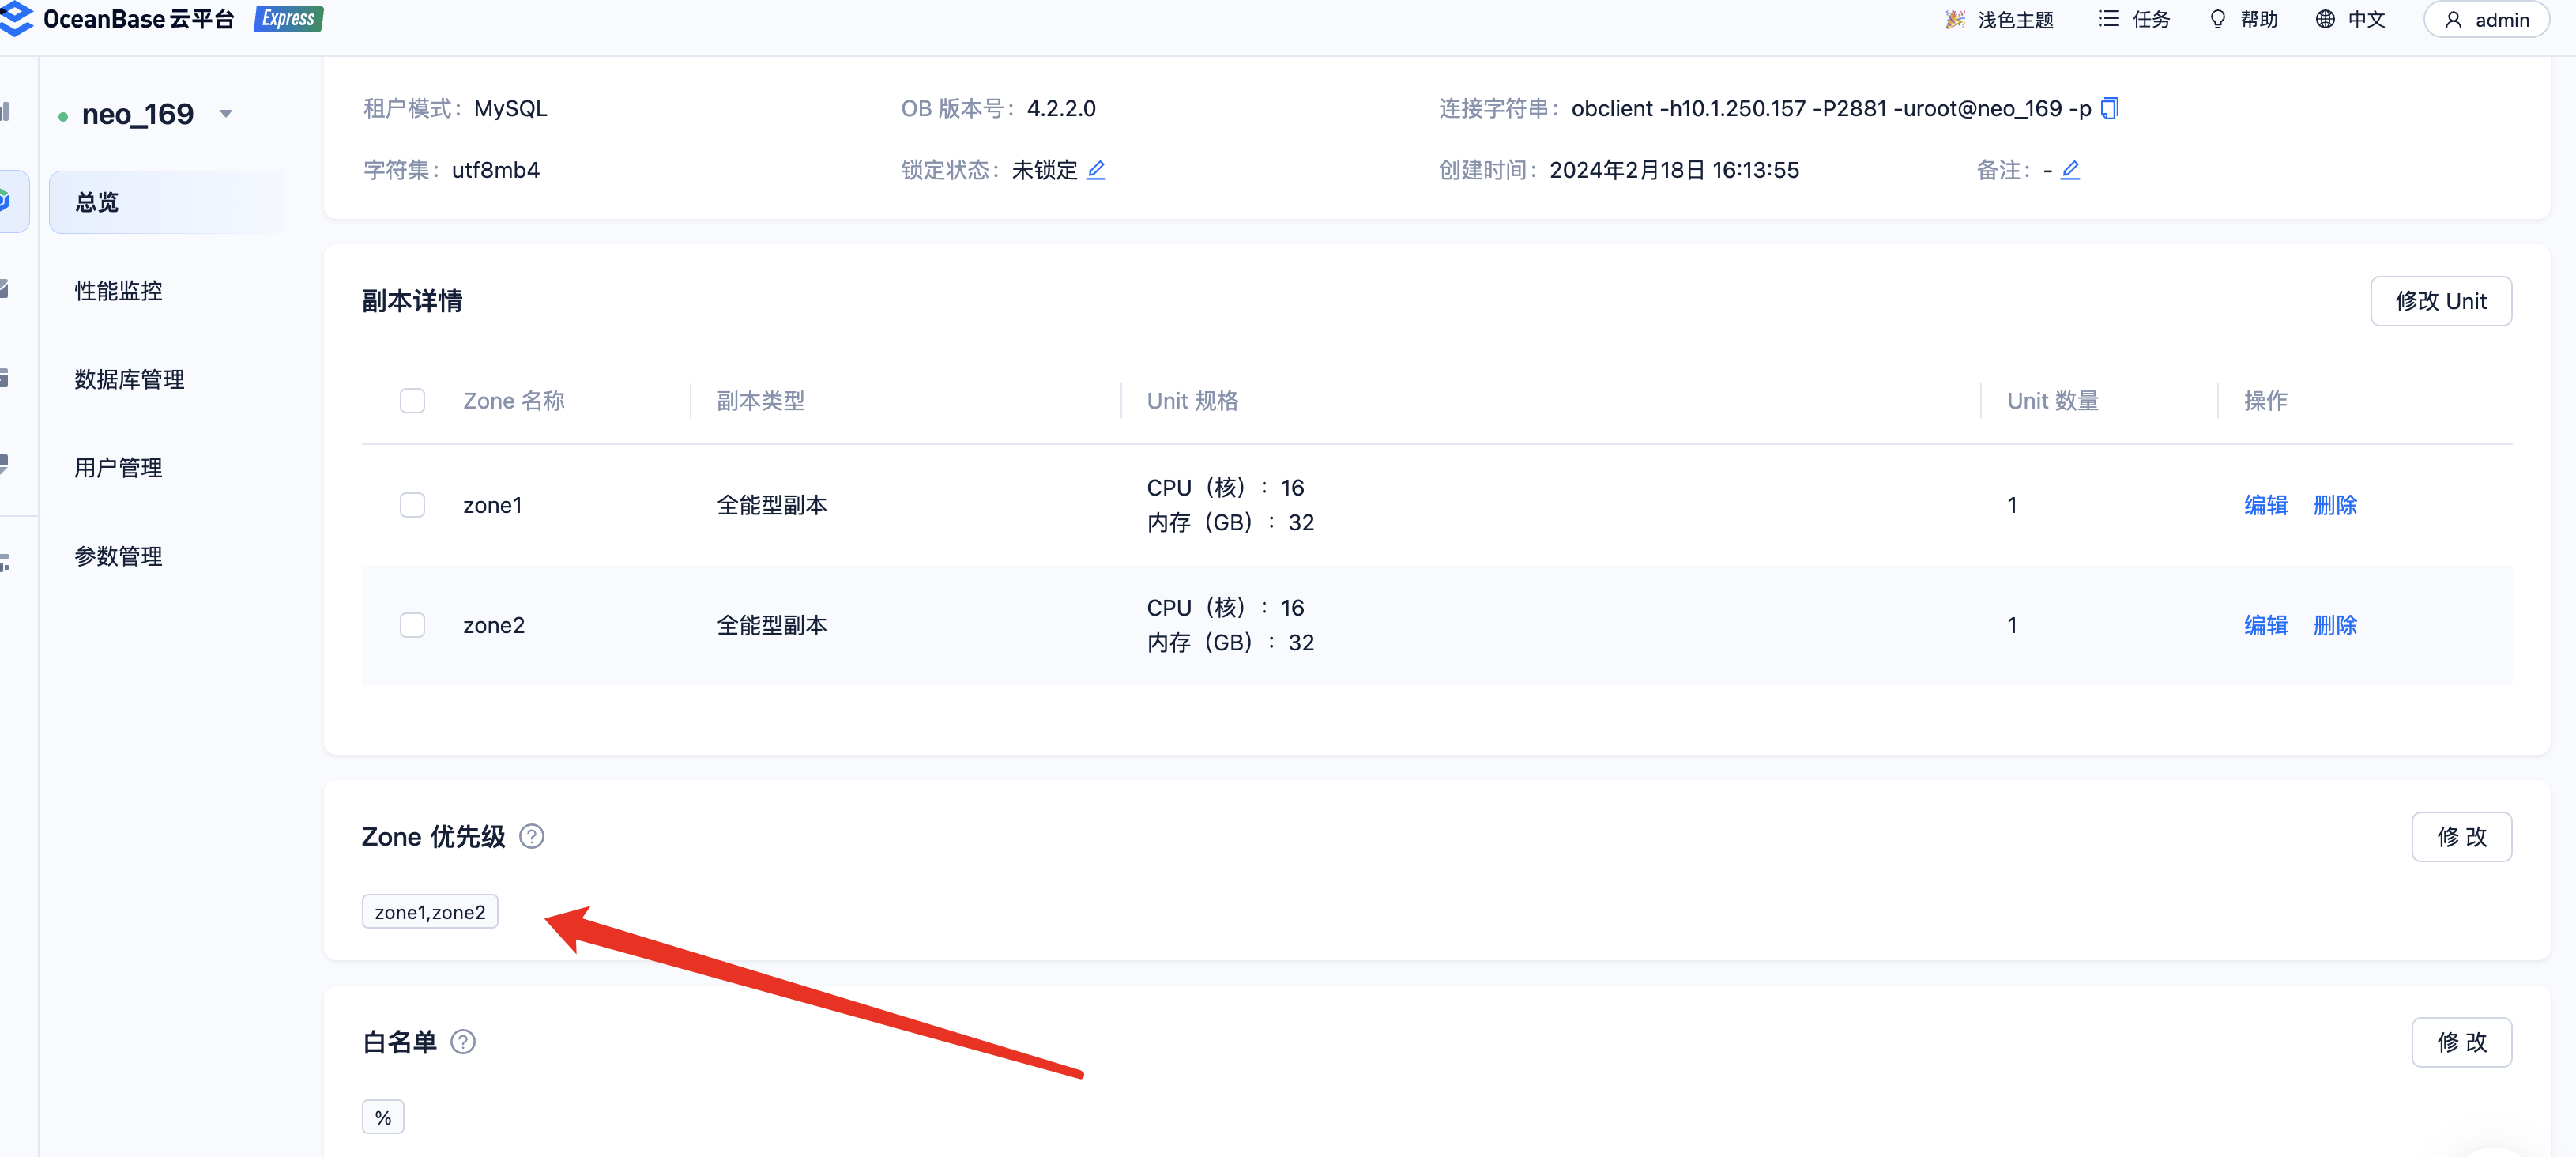Open the 总览 menu item
The height and width of the screenshot is (1157, 2576).
pos(167,202)
